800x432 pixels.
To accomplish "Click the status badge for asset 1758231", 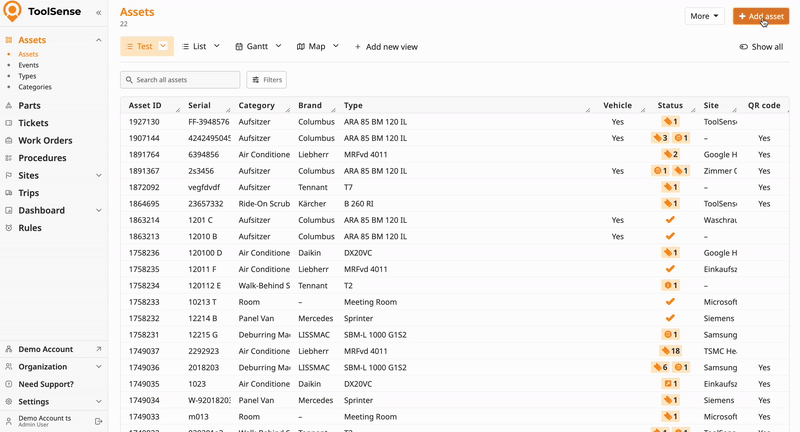I will tap(670, 335).
